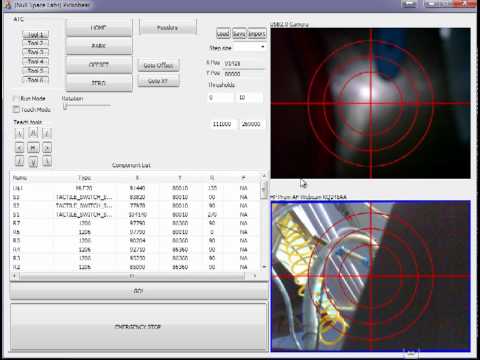Screen dimensions: 480x360
Task: Open the Feeders button
Action: pyautogui.click(x=168, y=28)
